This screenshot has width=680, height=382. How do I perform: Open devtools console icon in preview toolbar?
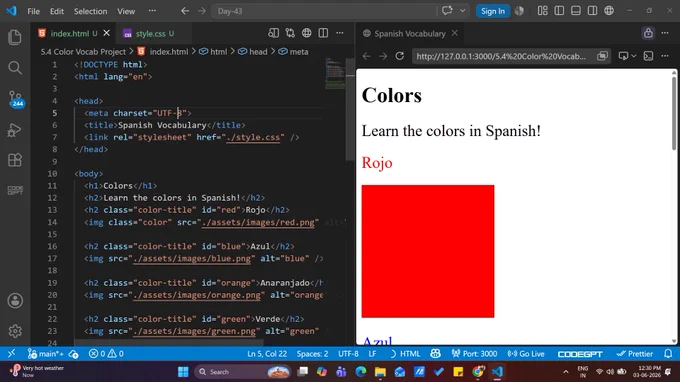(x=648, y=56)
